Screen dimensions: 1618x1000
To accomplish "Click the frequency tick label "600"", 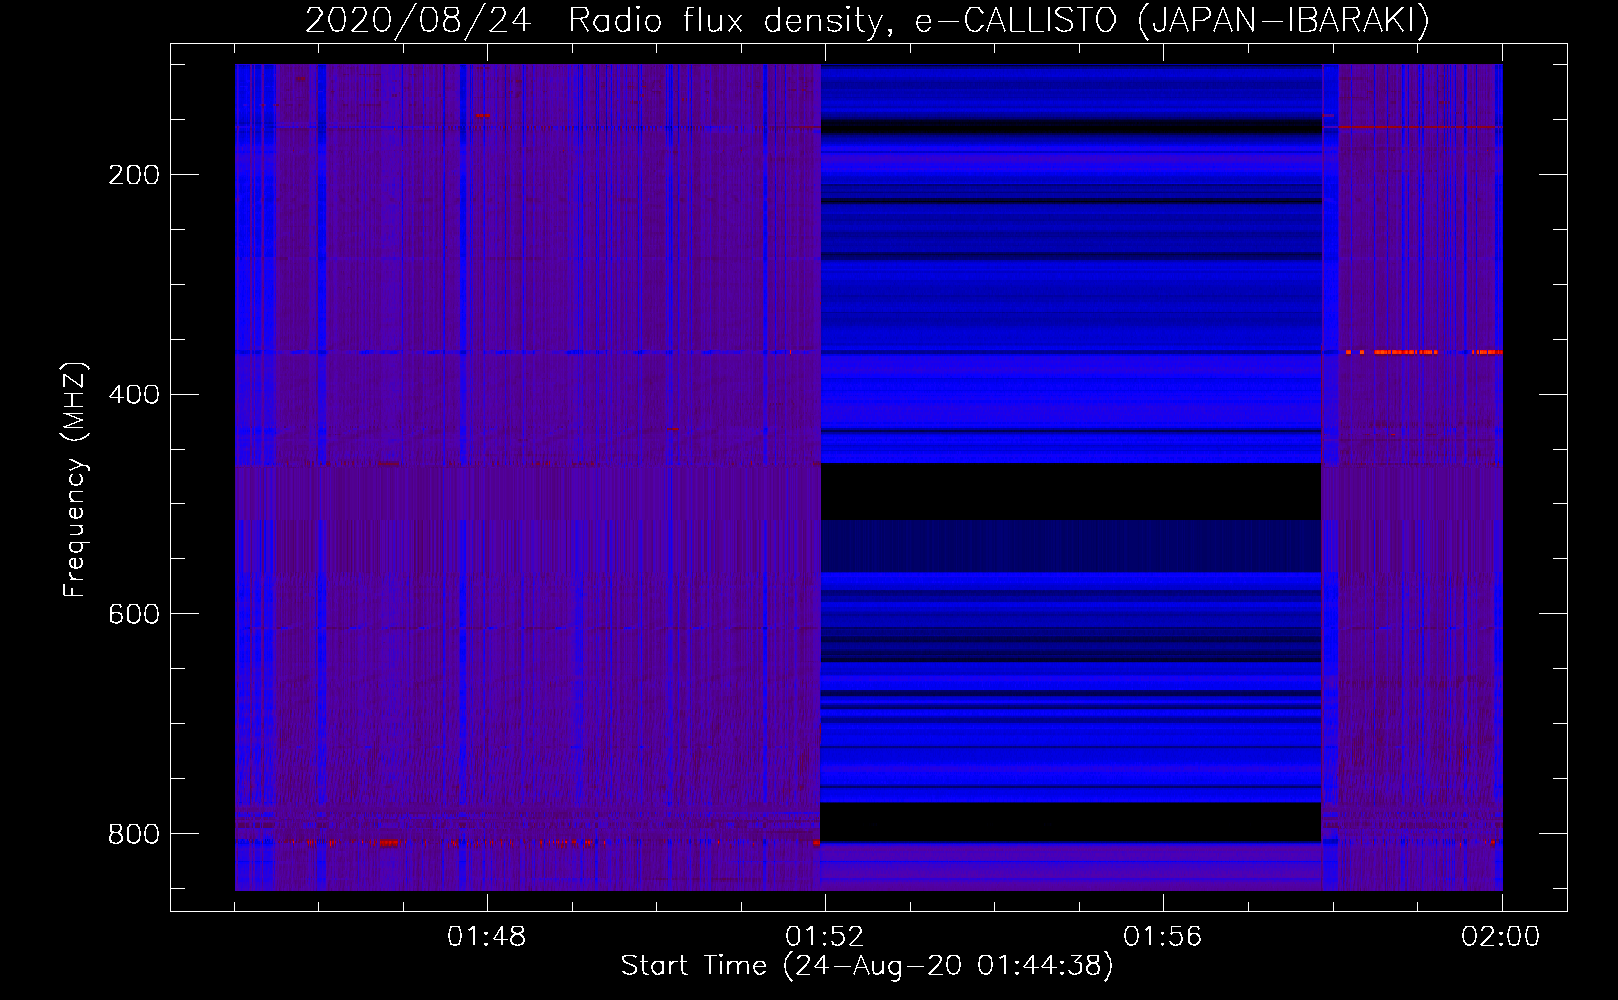I will pyautogui.click(x=134, y=614).
